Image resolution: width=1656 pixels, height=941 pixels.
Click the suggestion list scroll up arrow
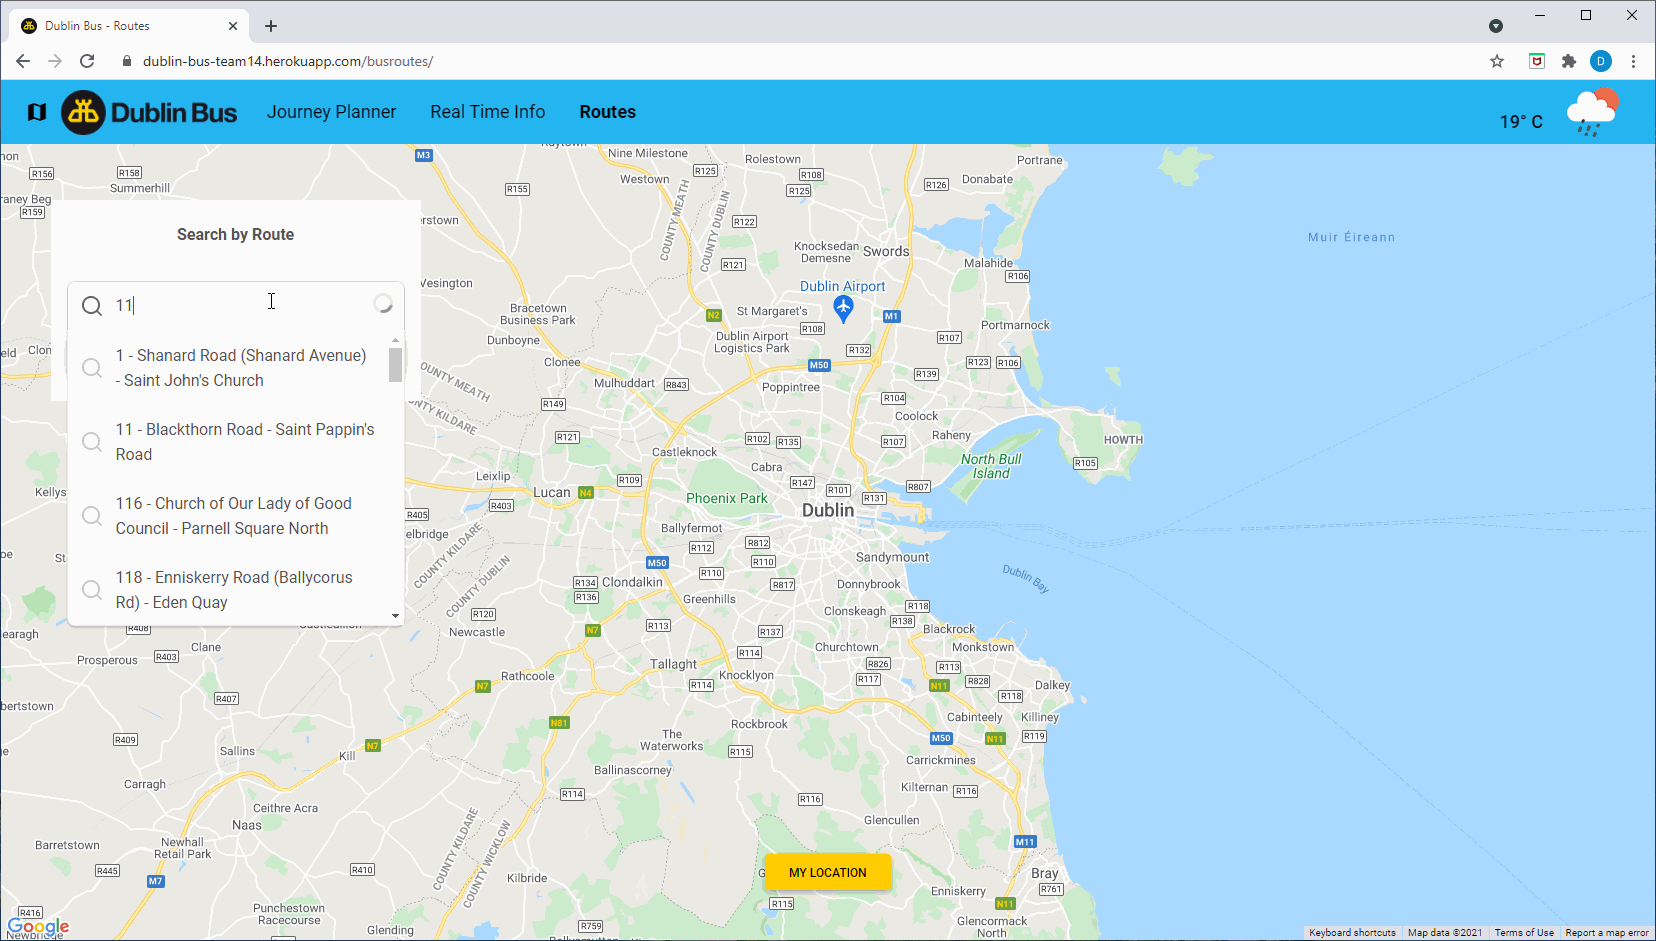tap(396, 340)
